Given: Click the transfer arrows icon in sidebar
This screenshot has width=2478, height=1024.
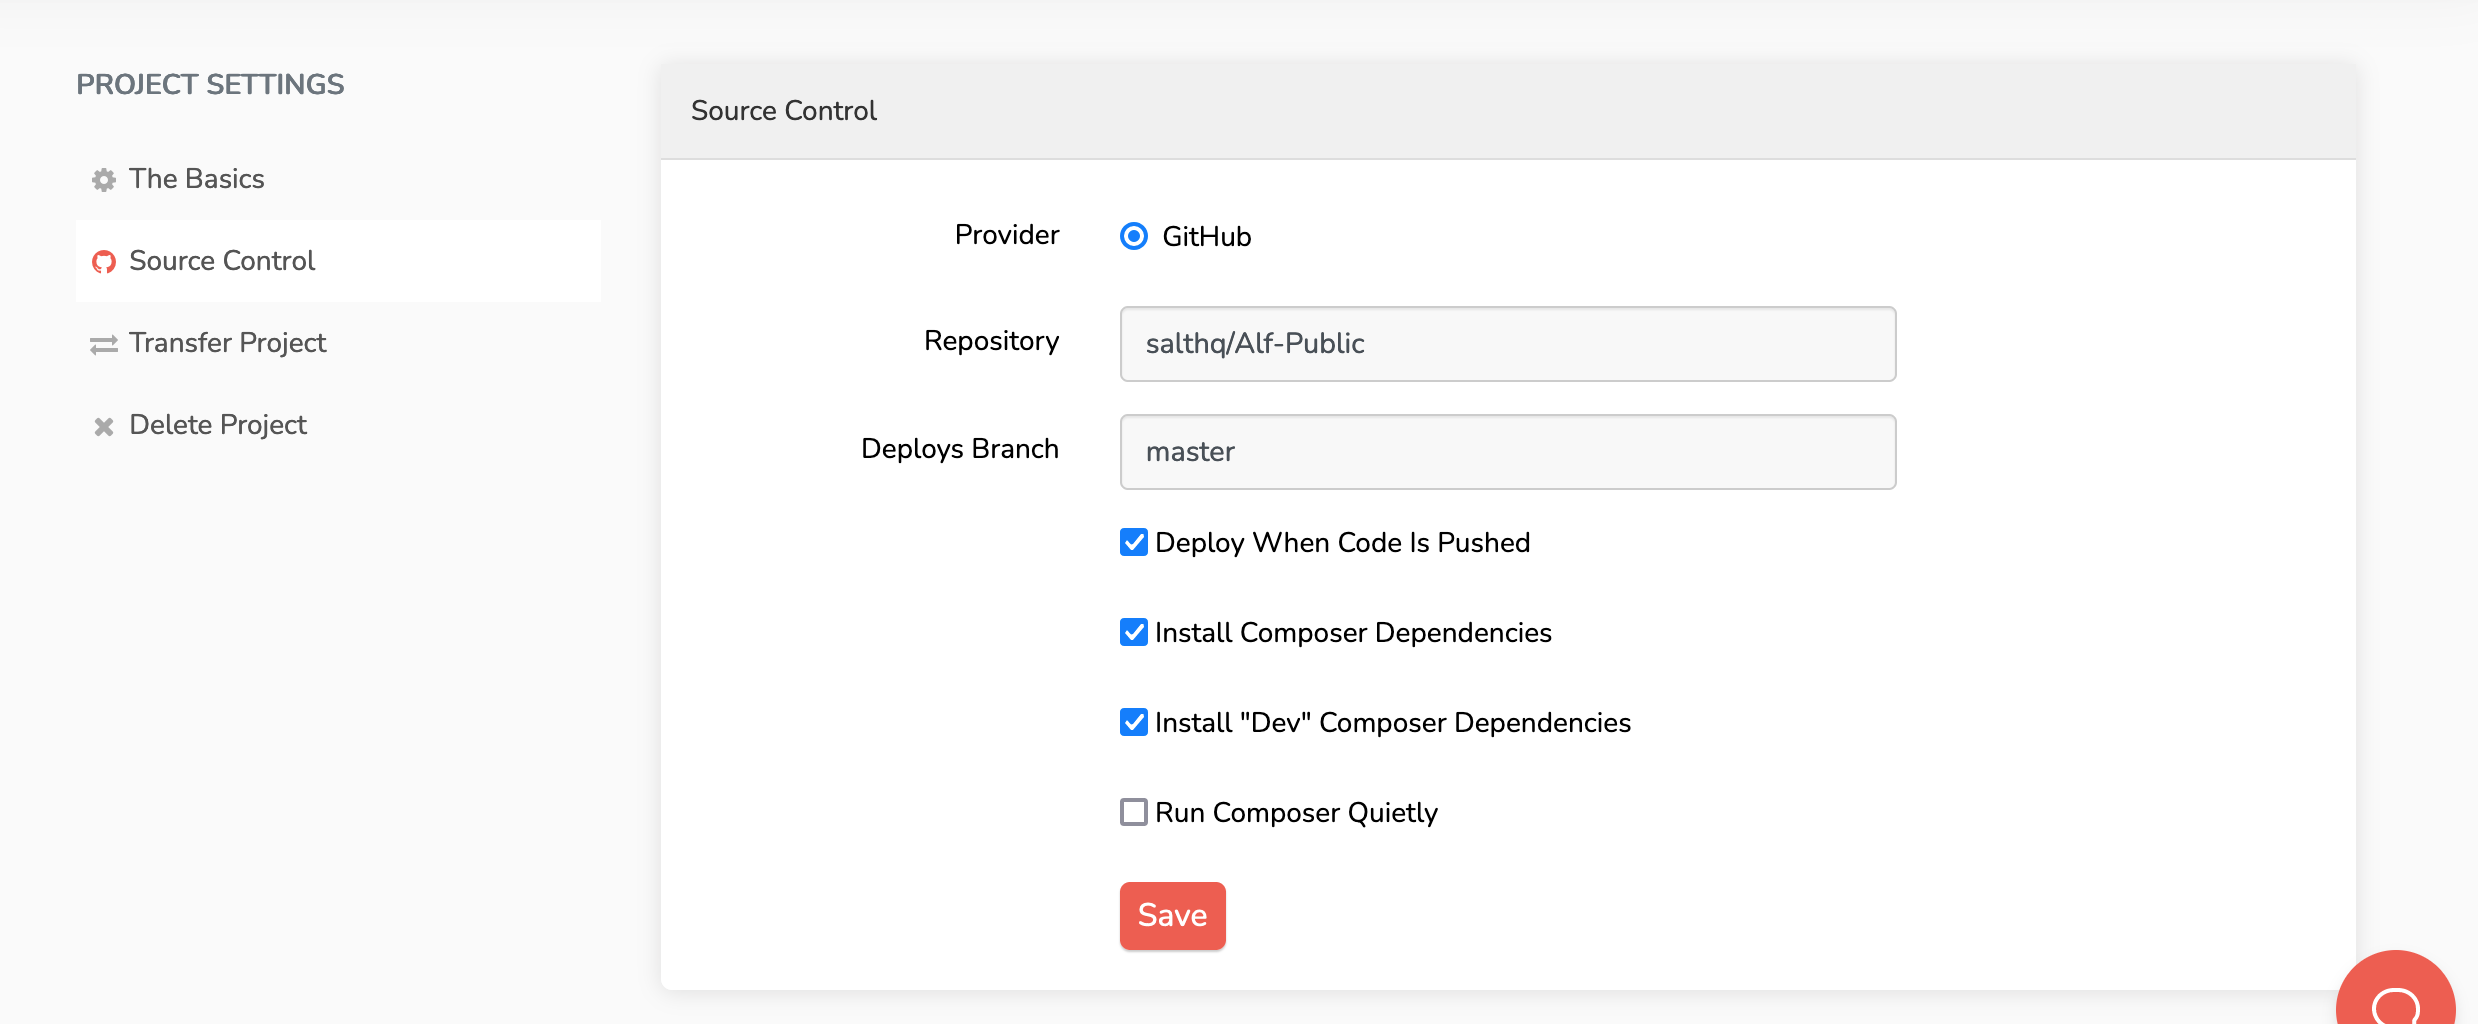Looking at the screenshot, I should (104, 344).
